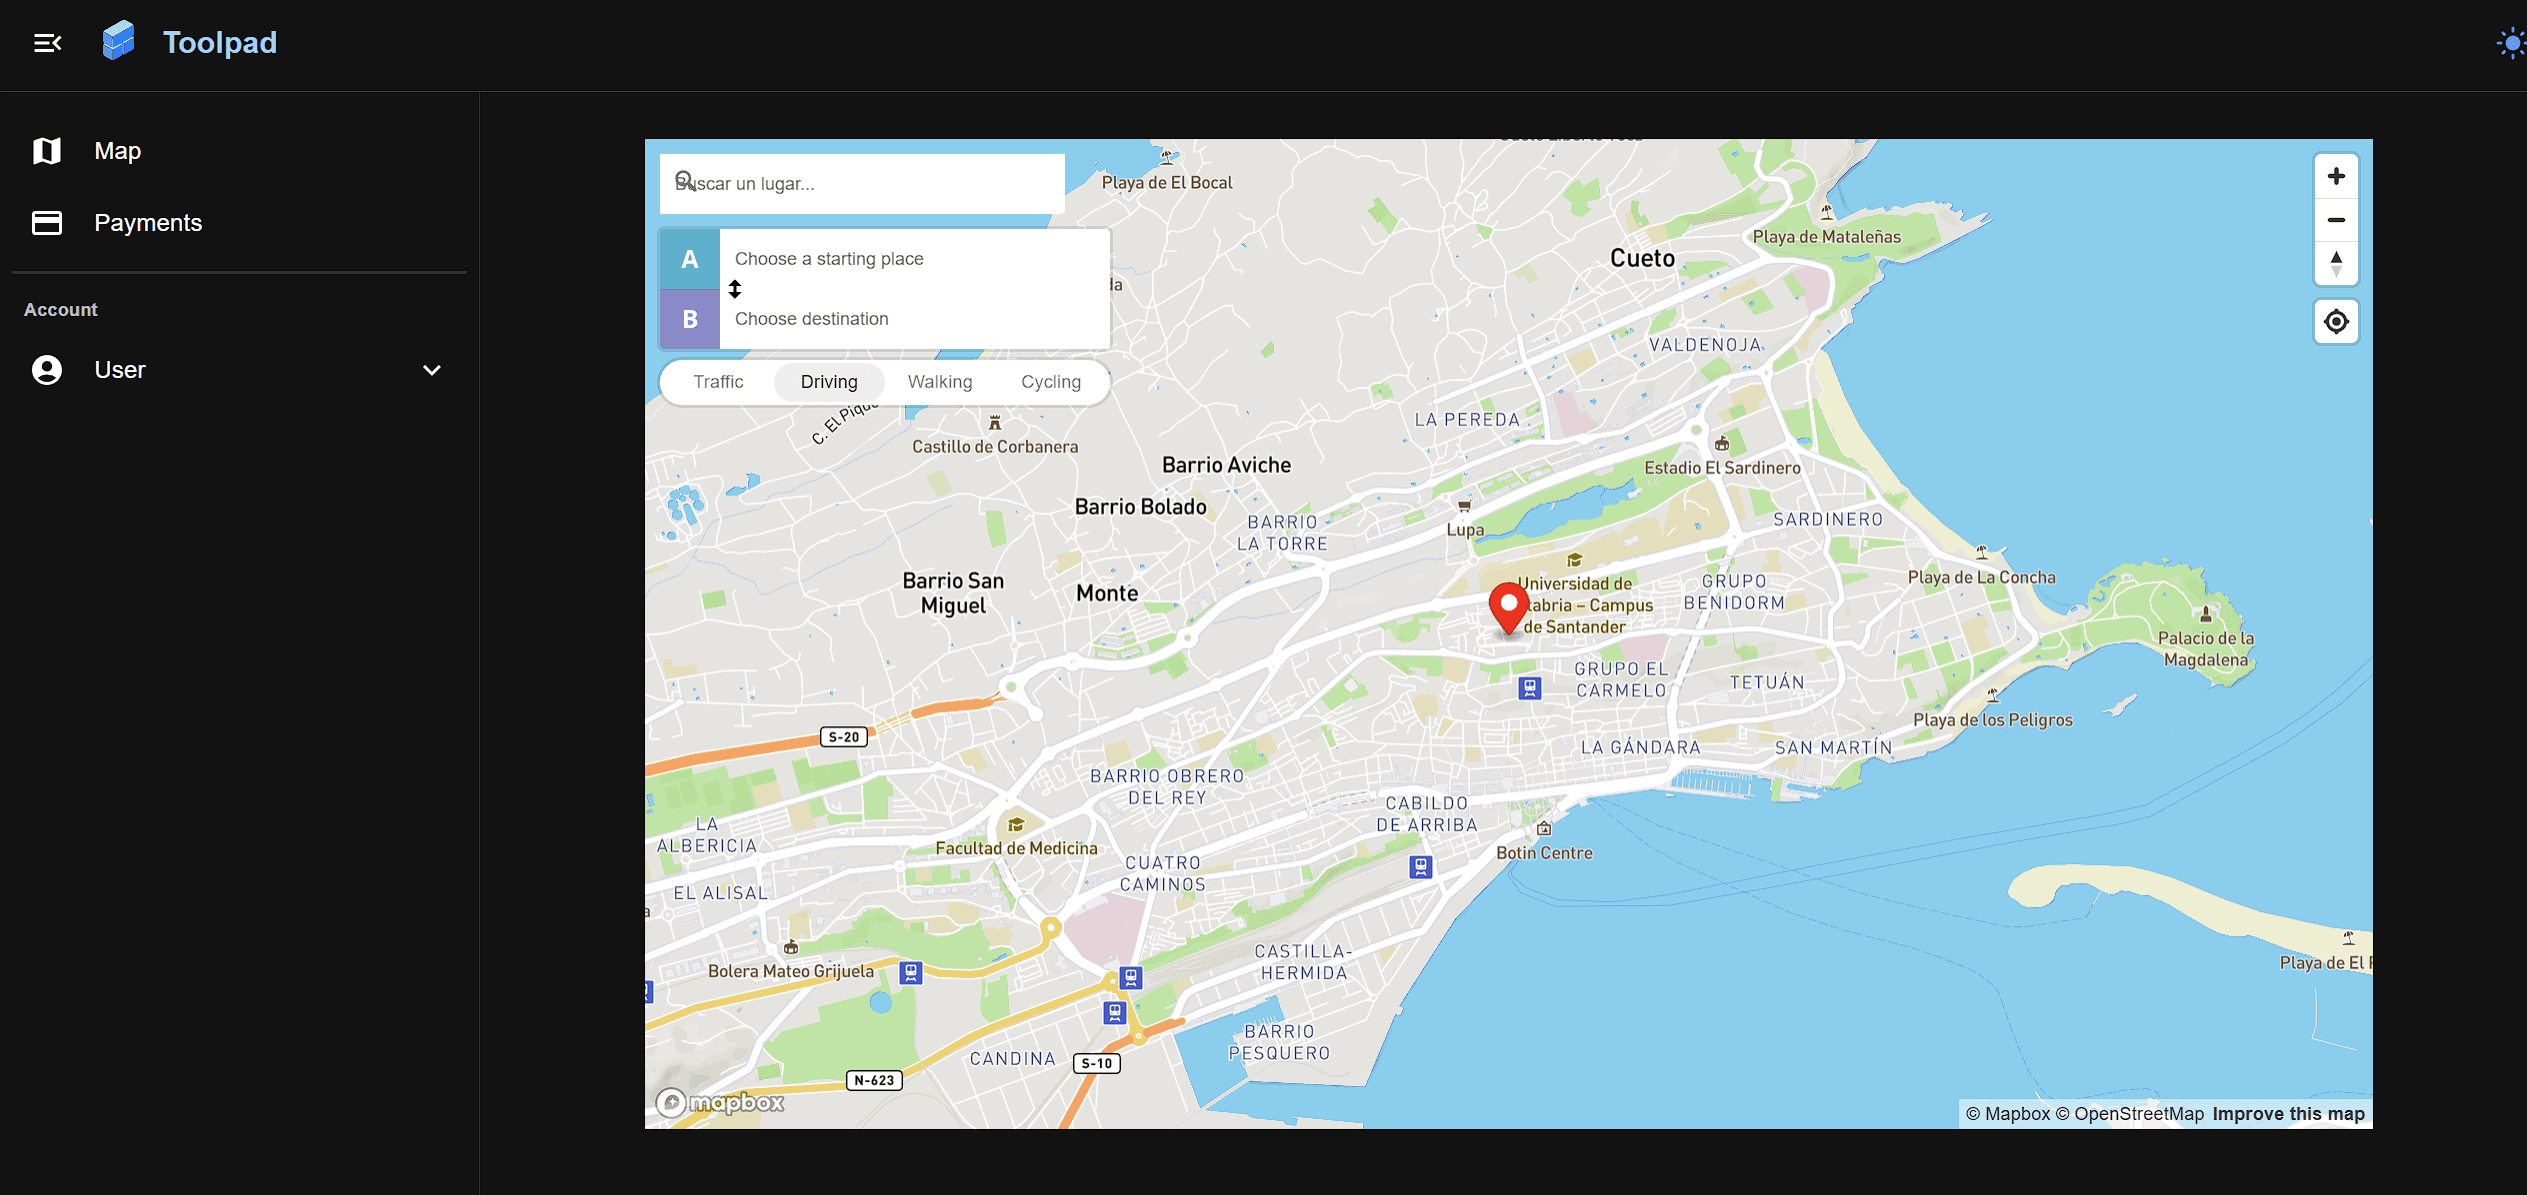The height and width of the screenshot is (1195, 2527).
Task: Focus the Choose destination input
Action: click(x=910, y=319)
